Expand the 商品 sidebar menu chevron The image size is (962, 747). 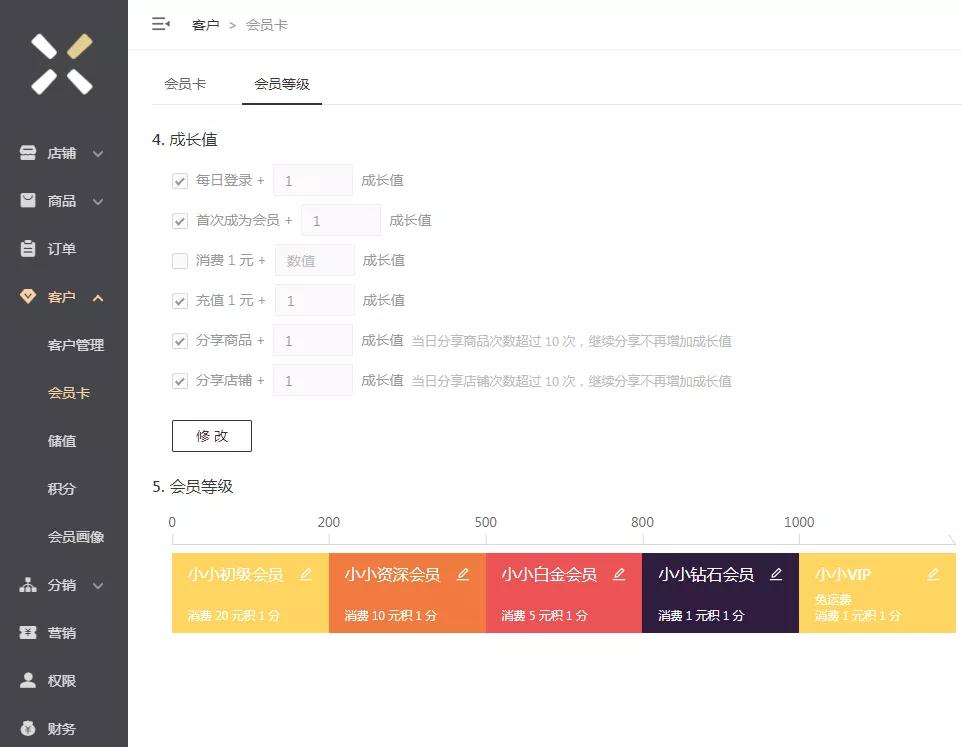98,201
